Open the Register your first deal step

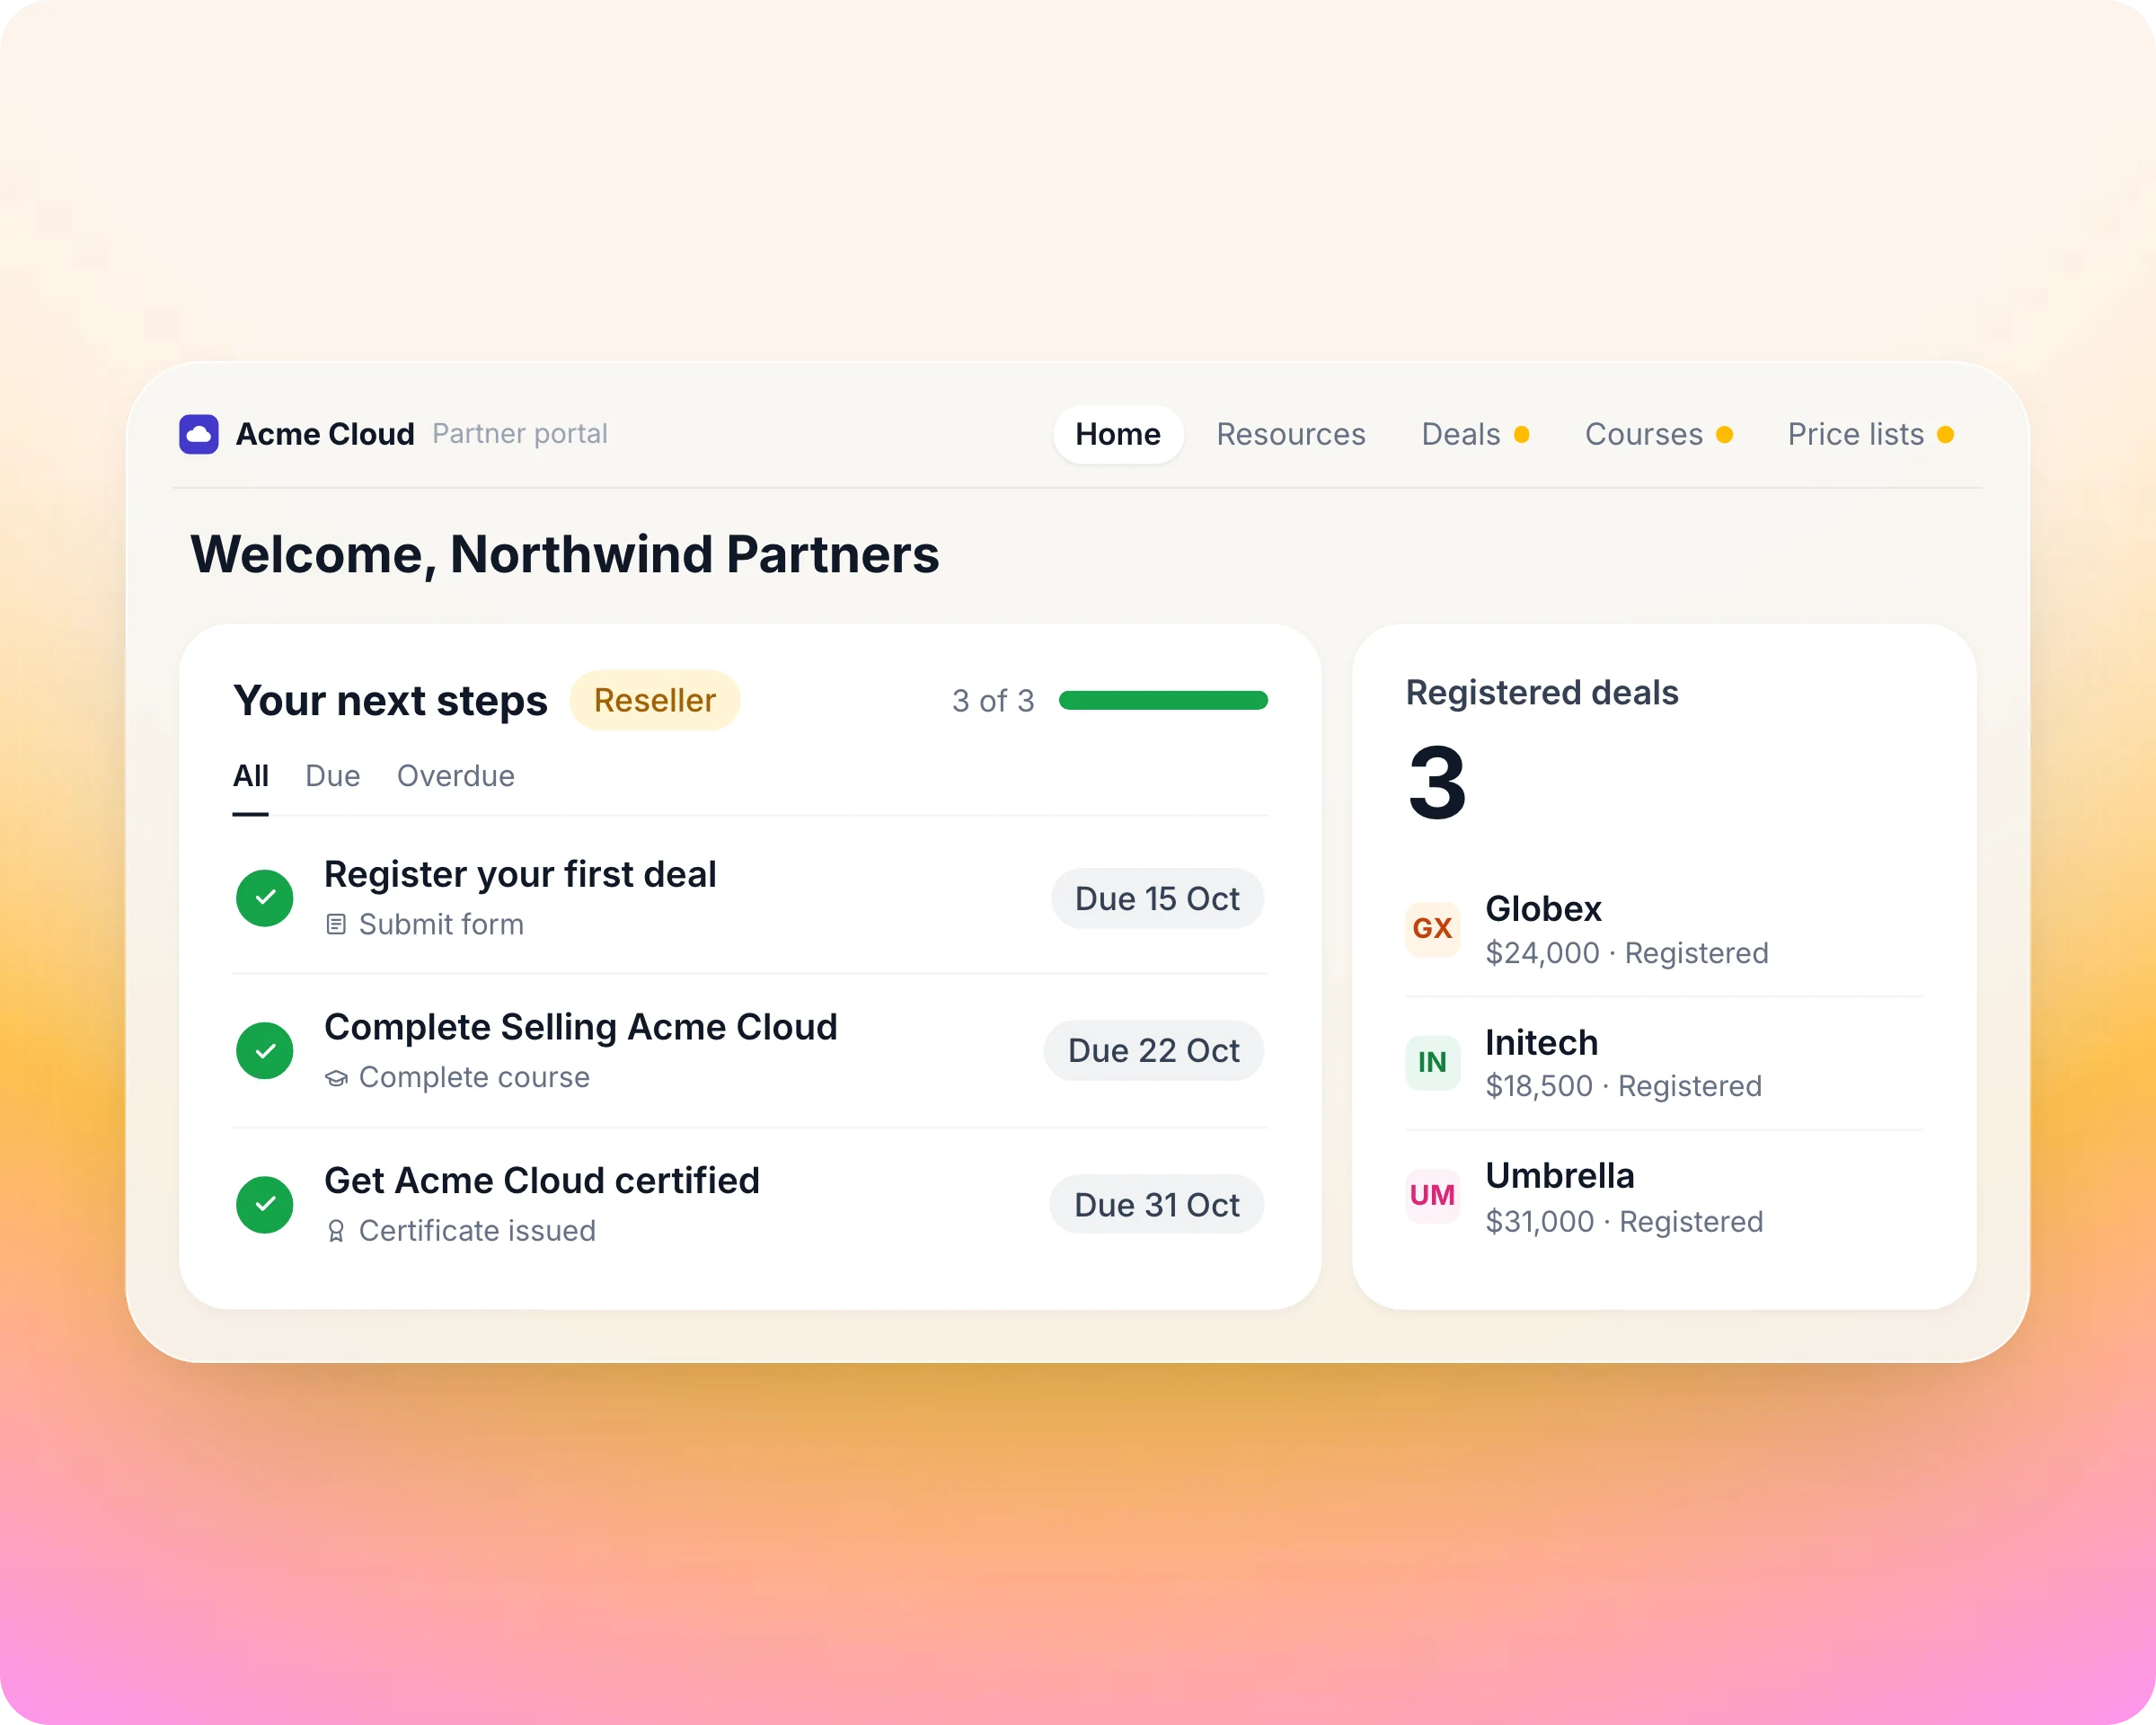[750, 898]
